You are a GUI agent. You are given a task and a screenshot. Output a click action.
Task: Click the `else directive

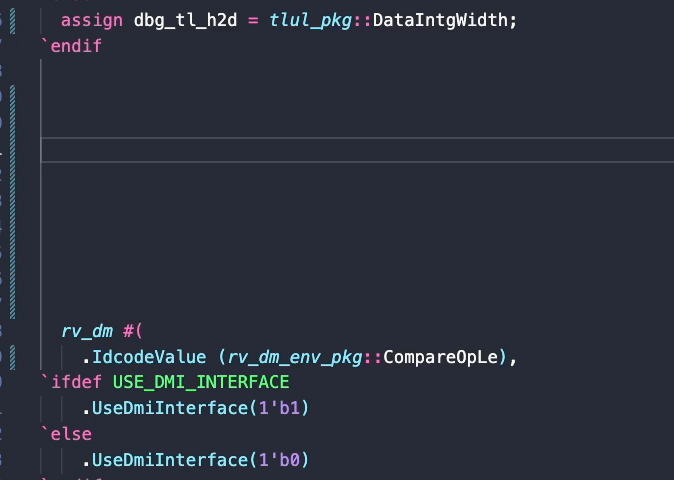[x=66, y=435]
